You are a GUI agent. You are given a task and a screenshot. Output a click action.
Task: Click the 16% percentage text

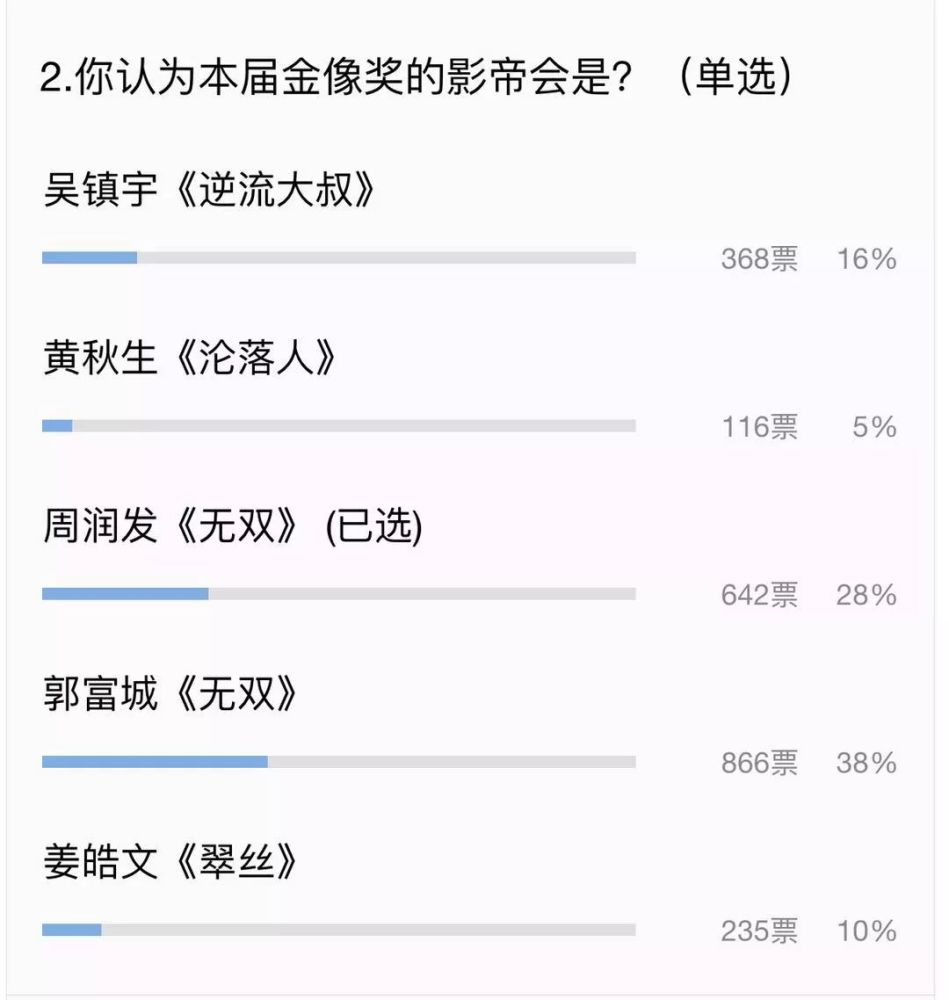click(x=866, y=259)
